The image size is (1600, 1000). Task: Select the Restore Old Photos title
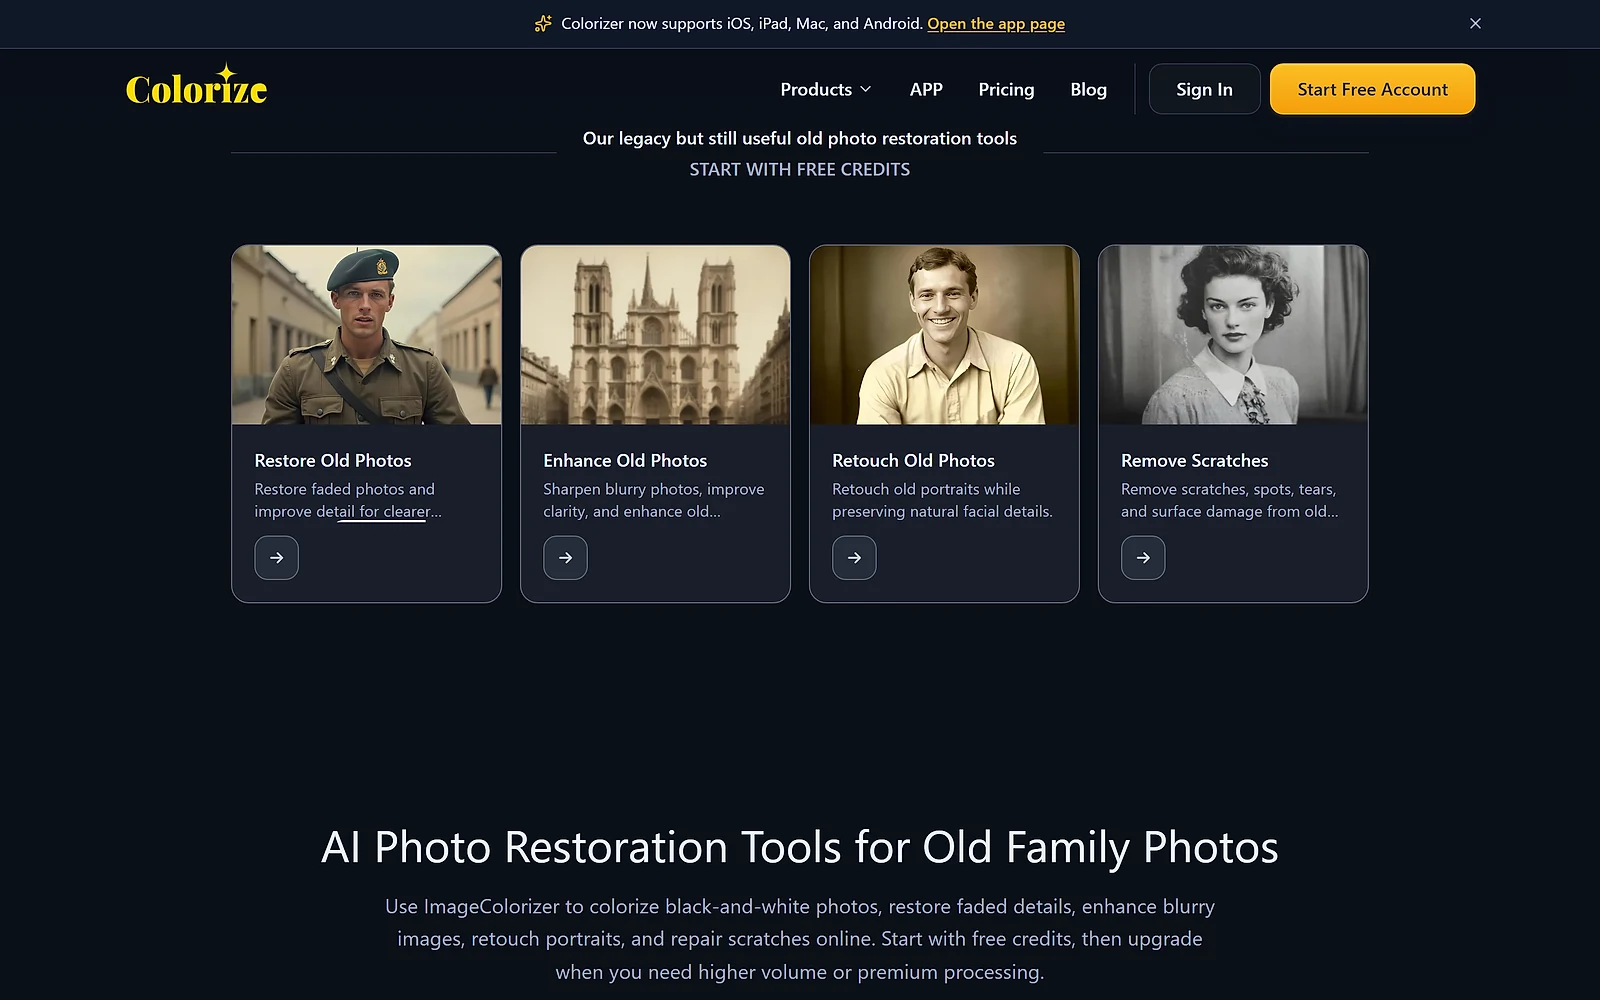pyautogui.click(x=333, y=461)
